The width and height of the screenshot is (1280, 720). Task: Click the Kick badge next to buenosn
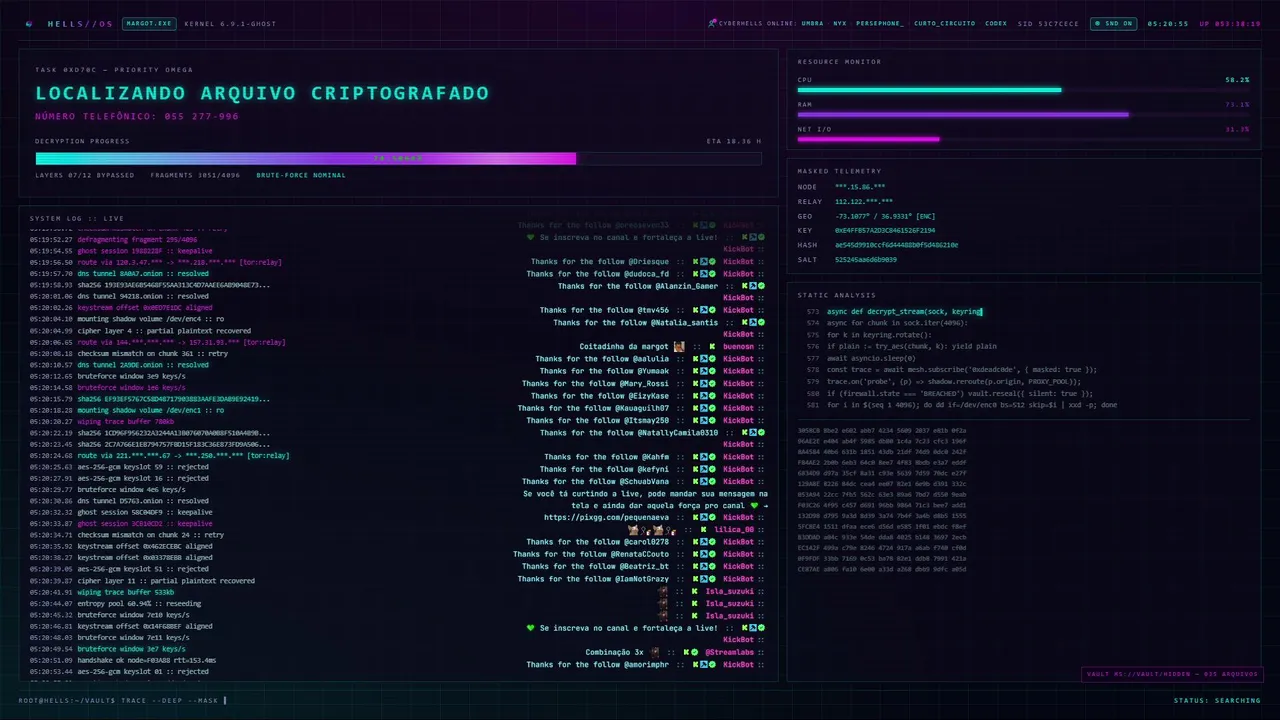712,346
